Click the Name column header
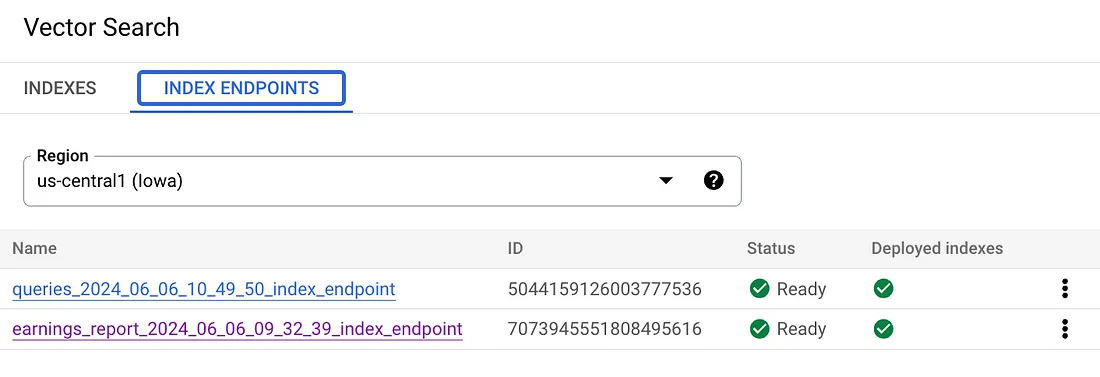The image size is (1100, 377). point(34,249)
